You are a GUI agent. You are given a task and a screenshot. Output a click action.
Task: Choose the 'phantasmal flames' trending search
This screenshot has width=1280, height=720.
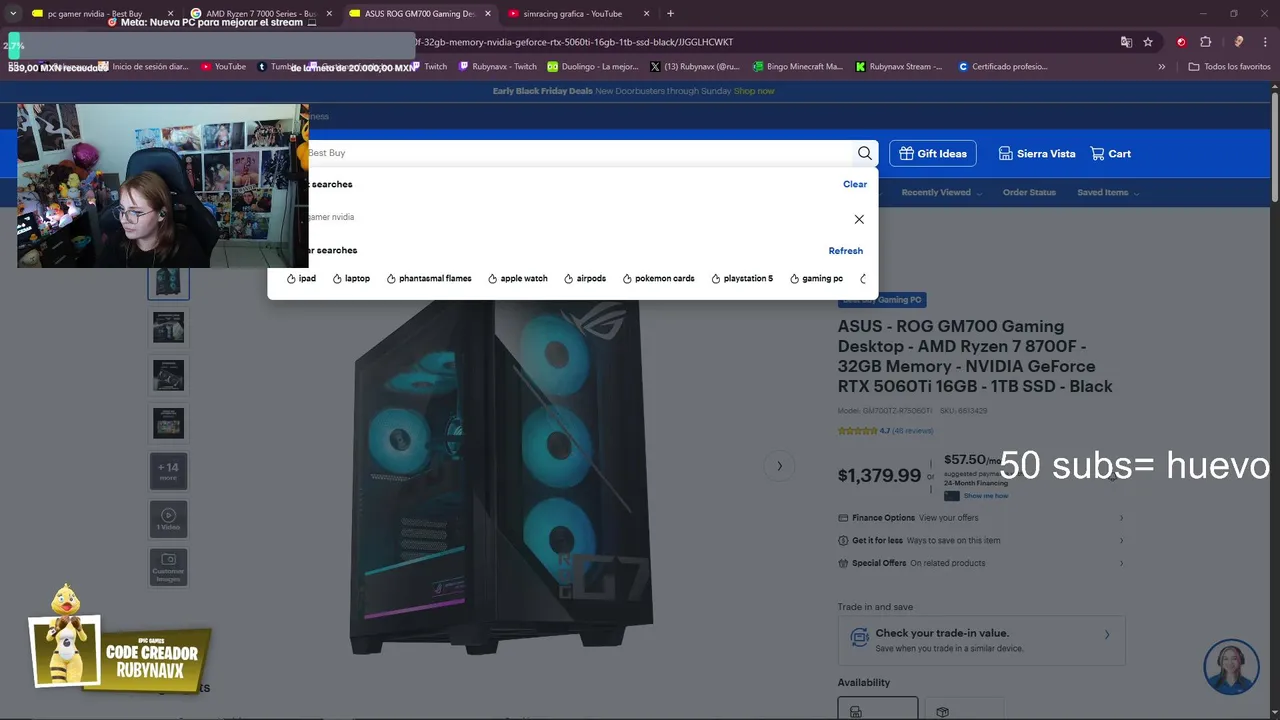(x=429, y=279)
